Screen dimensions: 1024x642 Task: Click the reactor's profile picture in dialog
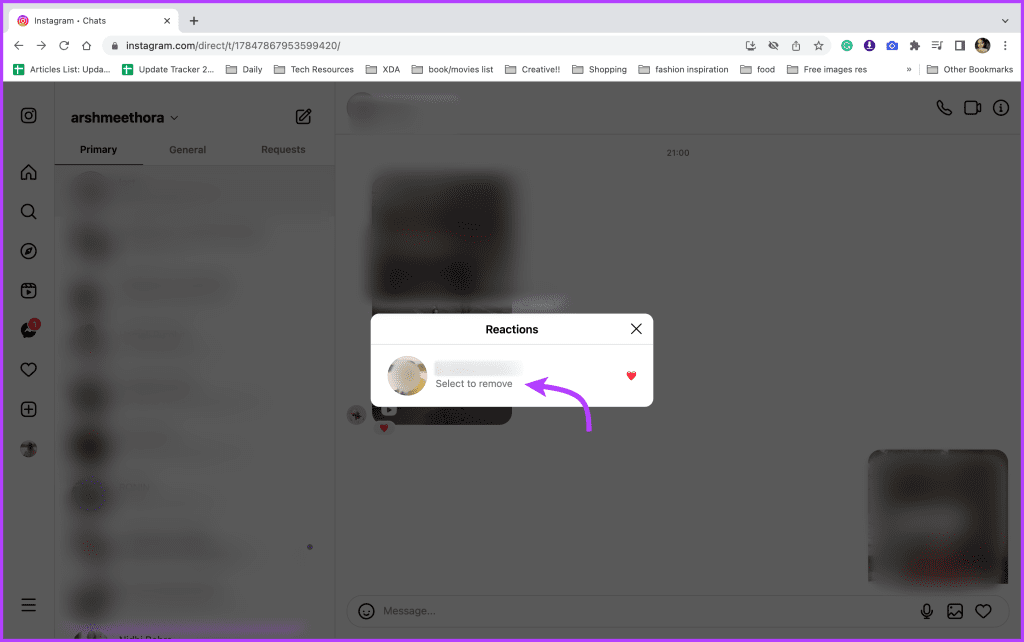point(407,376)
